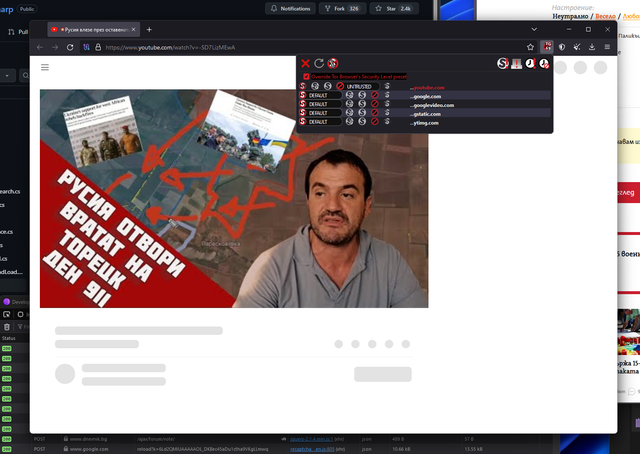
Task: Open Pull requests tab in GitHub window
Action: 18,32
